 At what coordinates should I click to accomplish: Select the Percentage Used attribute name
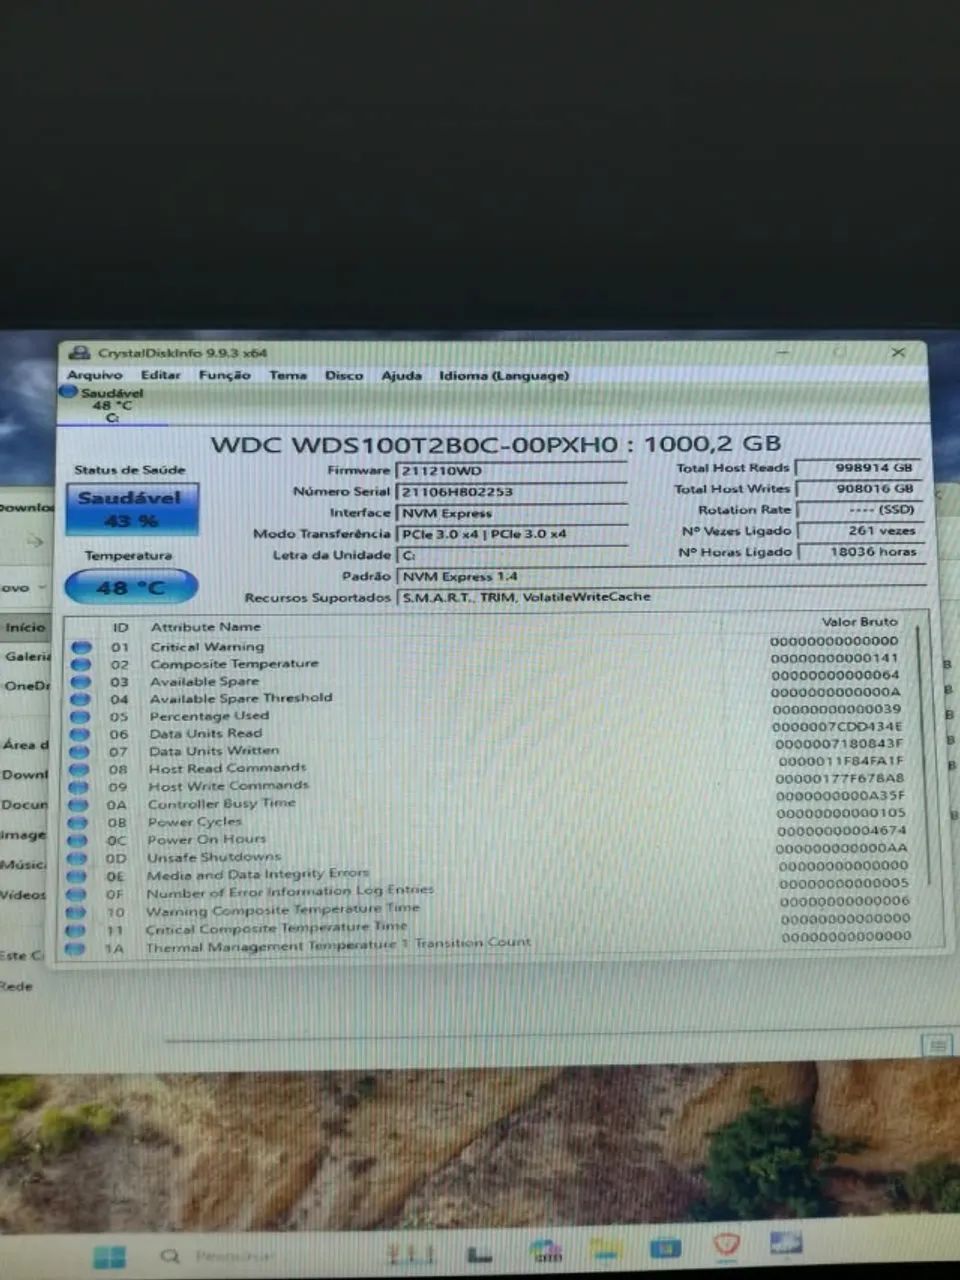[209, 716]
